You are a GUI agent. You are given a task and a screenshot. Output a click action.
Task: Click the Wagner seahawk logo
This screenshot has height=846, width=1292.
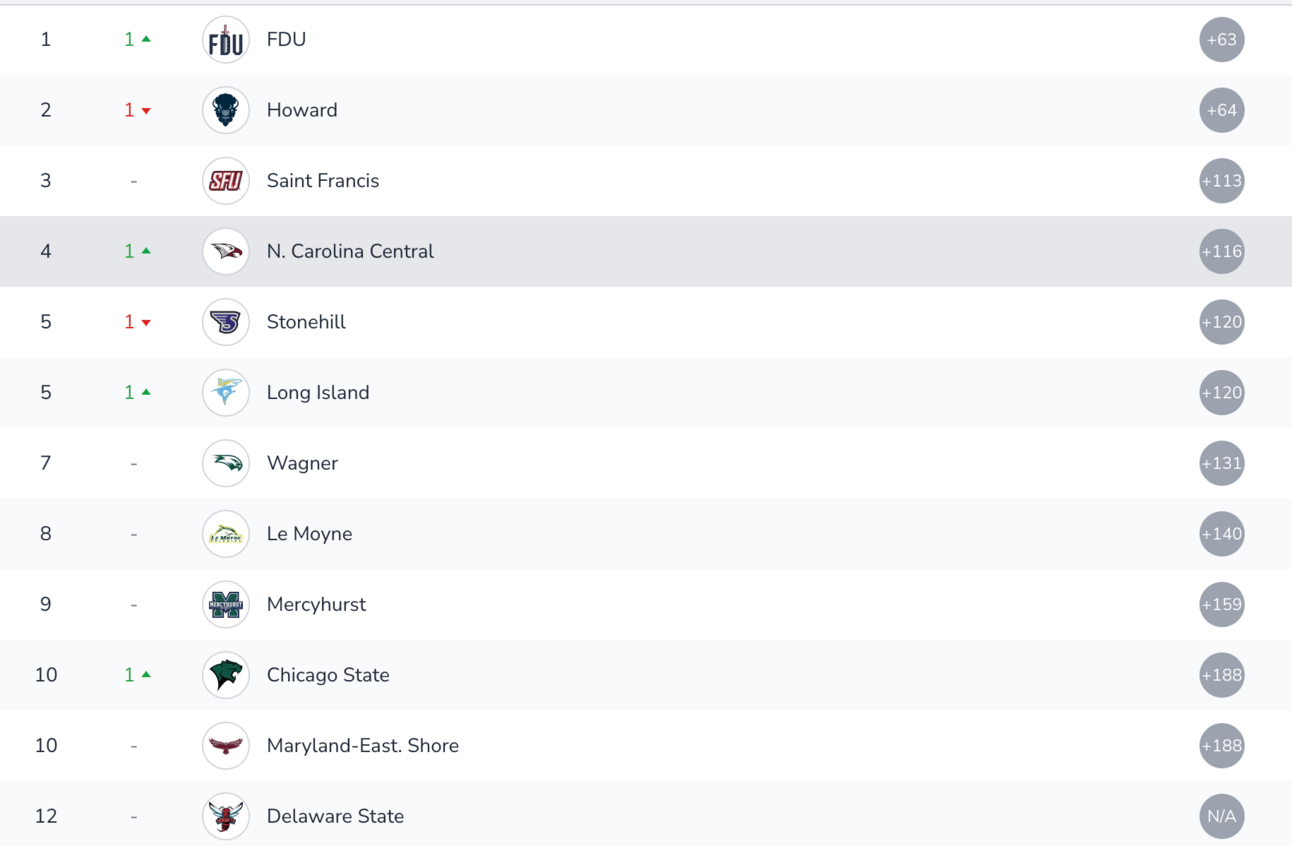tap(225, 463)
